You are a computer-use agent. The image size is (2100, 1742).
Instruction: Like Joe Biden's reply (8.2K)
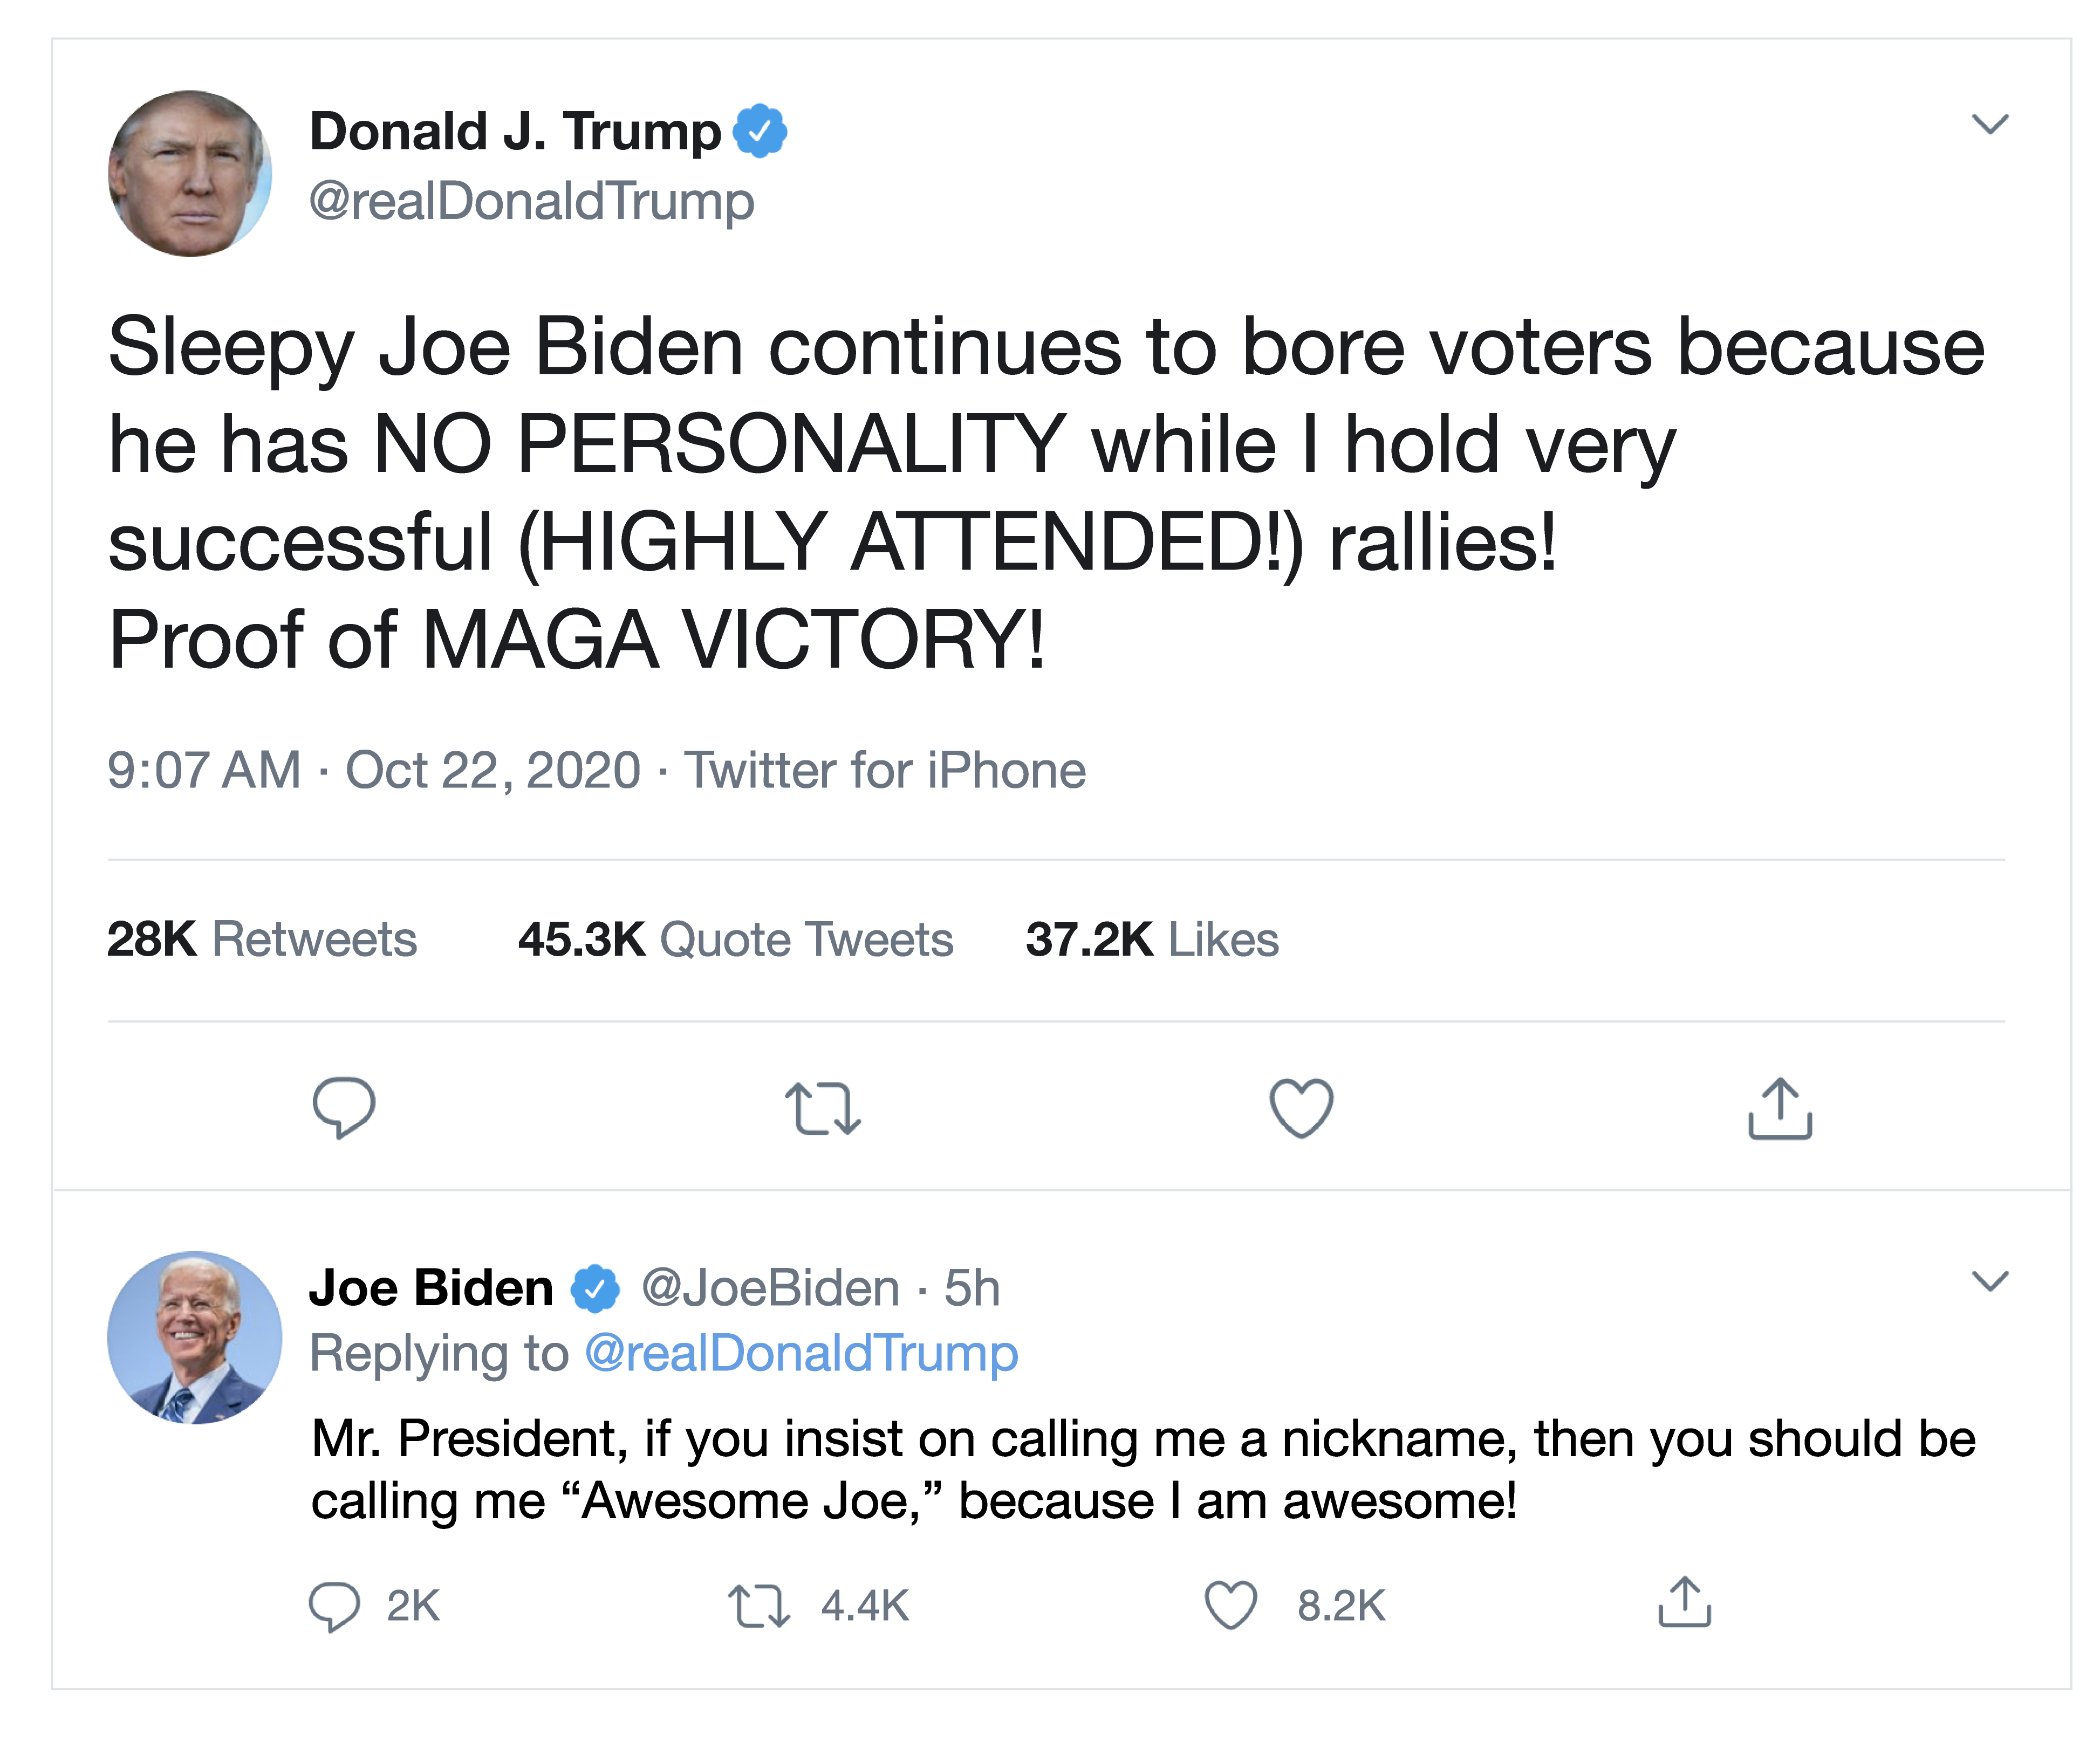(x=1230, y=1605)
